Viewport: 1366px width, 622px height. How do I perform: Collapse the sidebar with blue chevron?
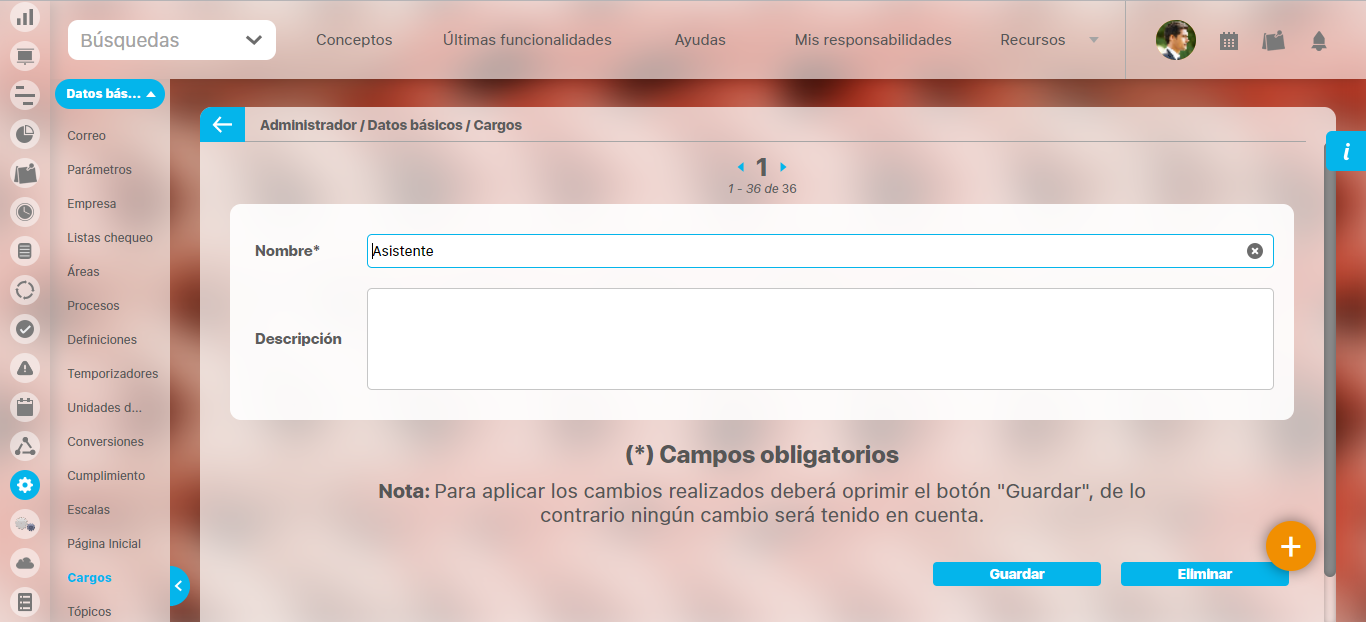(178, 586)
